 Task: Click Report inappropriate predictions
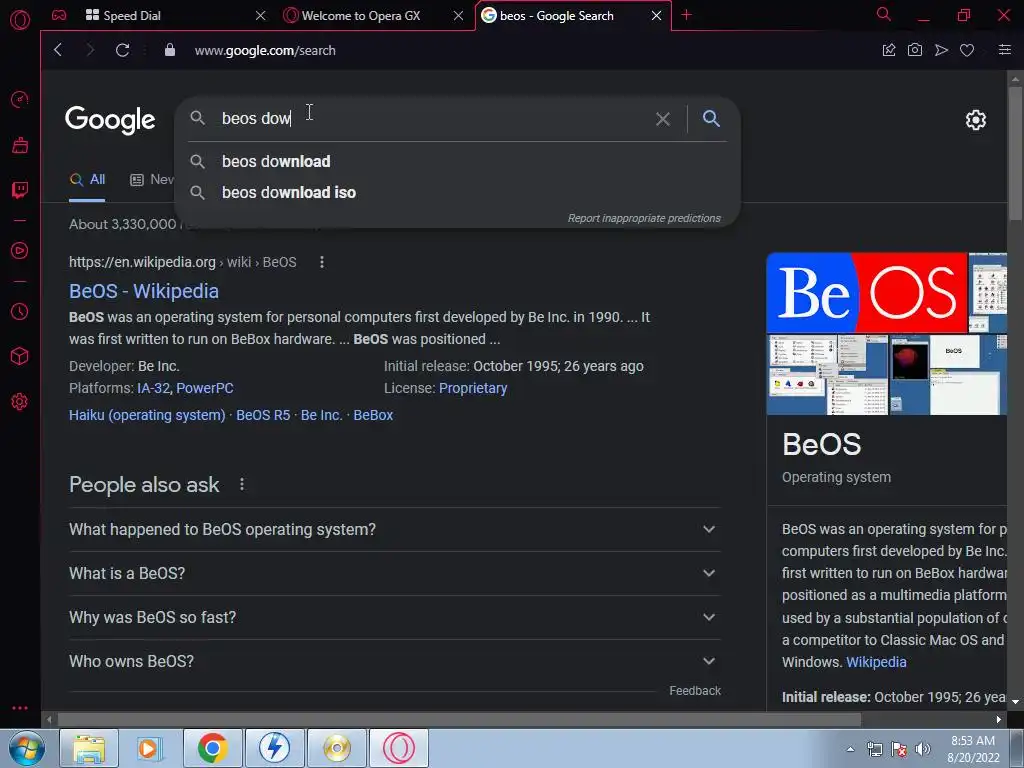click(x=644, y=218)
